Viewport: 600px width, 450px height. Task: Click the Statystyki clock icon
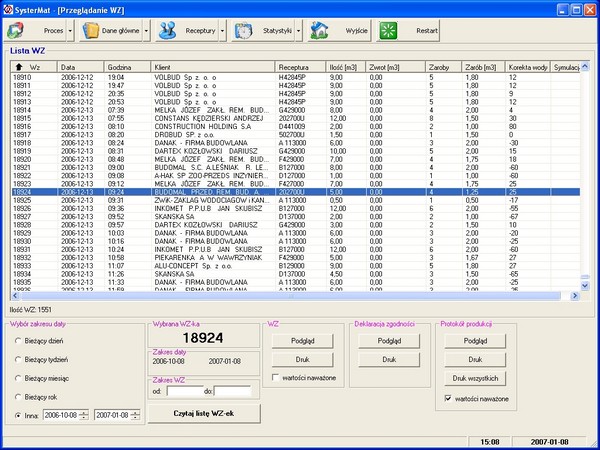tap(243, 31)
